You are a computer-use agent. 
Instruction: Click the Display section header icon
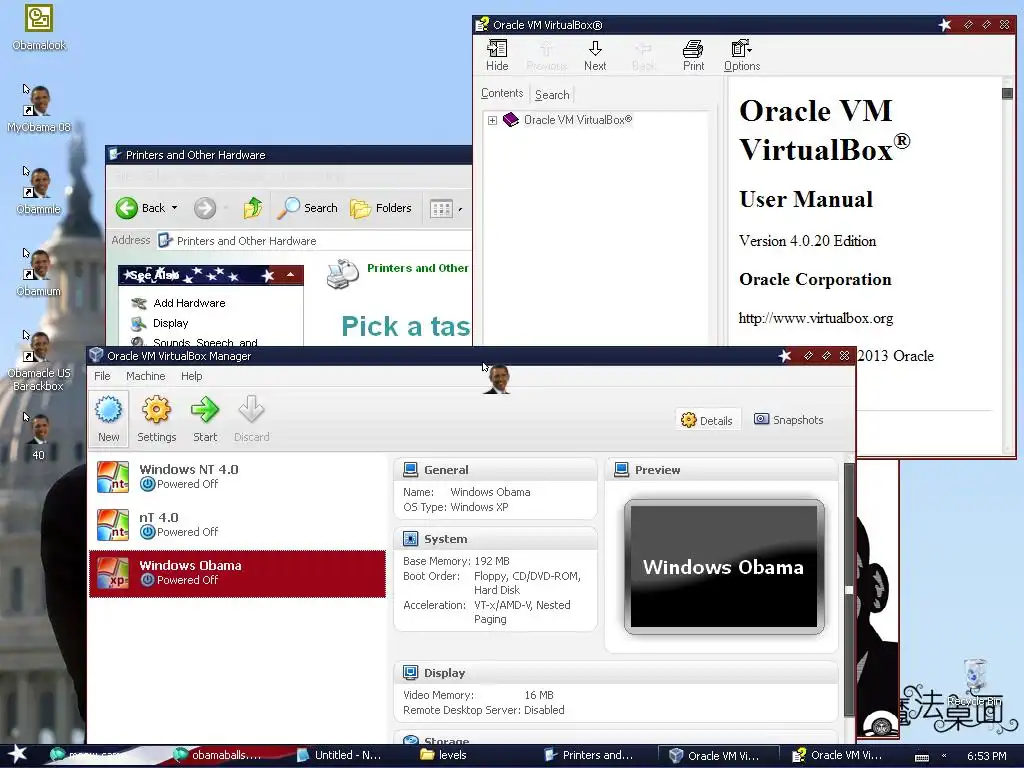(x=411, y=673)
